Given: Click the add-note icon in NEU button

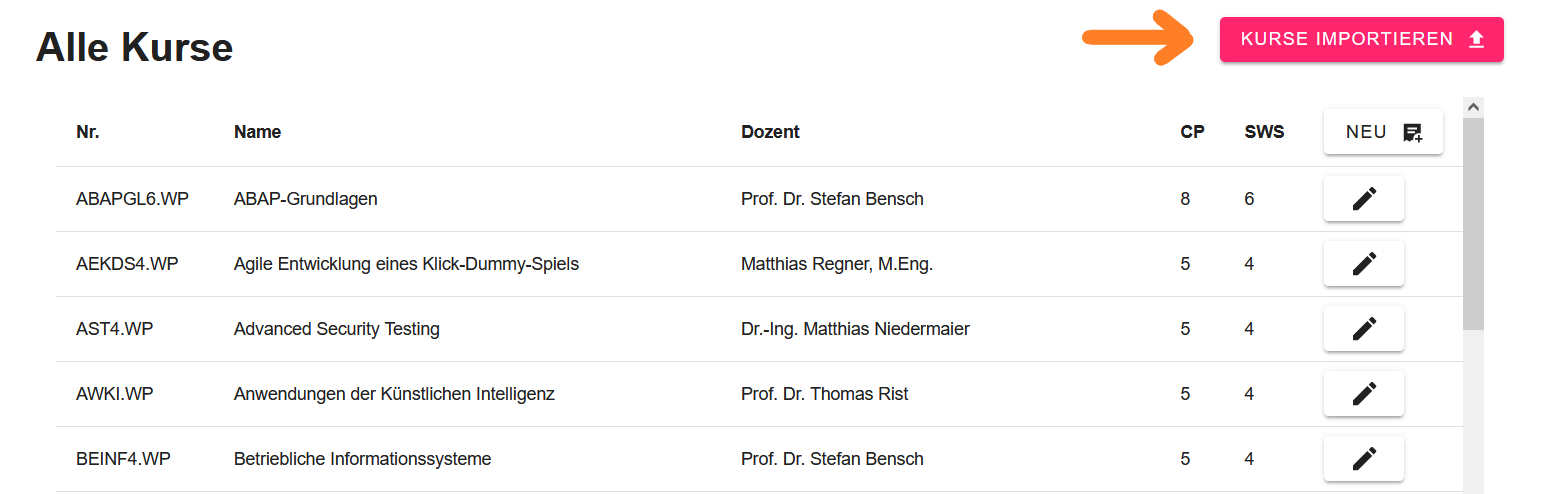Looking at the screenshot, I should coord(1412,133).
